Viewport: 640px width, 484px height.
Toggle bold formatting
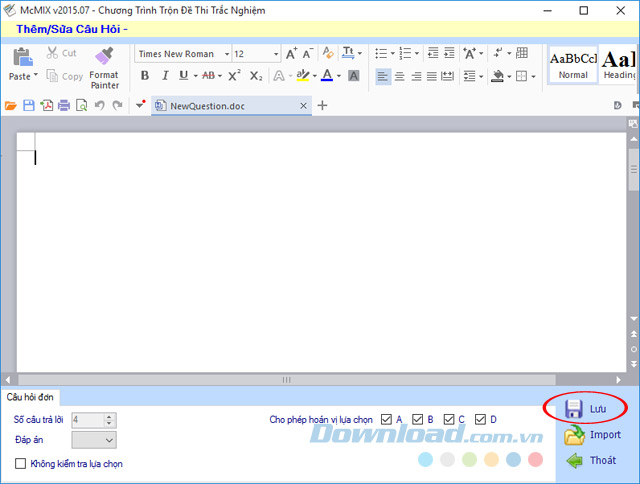click(x=144, y=76)
